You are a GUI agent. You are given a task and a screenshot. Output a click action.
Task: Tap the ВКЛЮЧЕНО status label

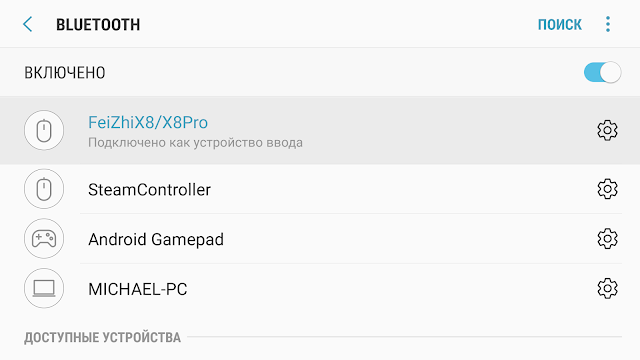click(x=65, y=73)
